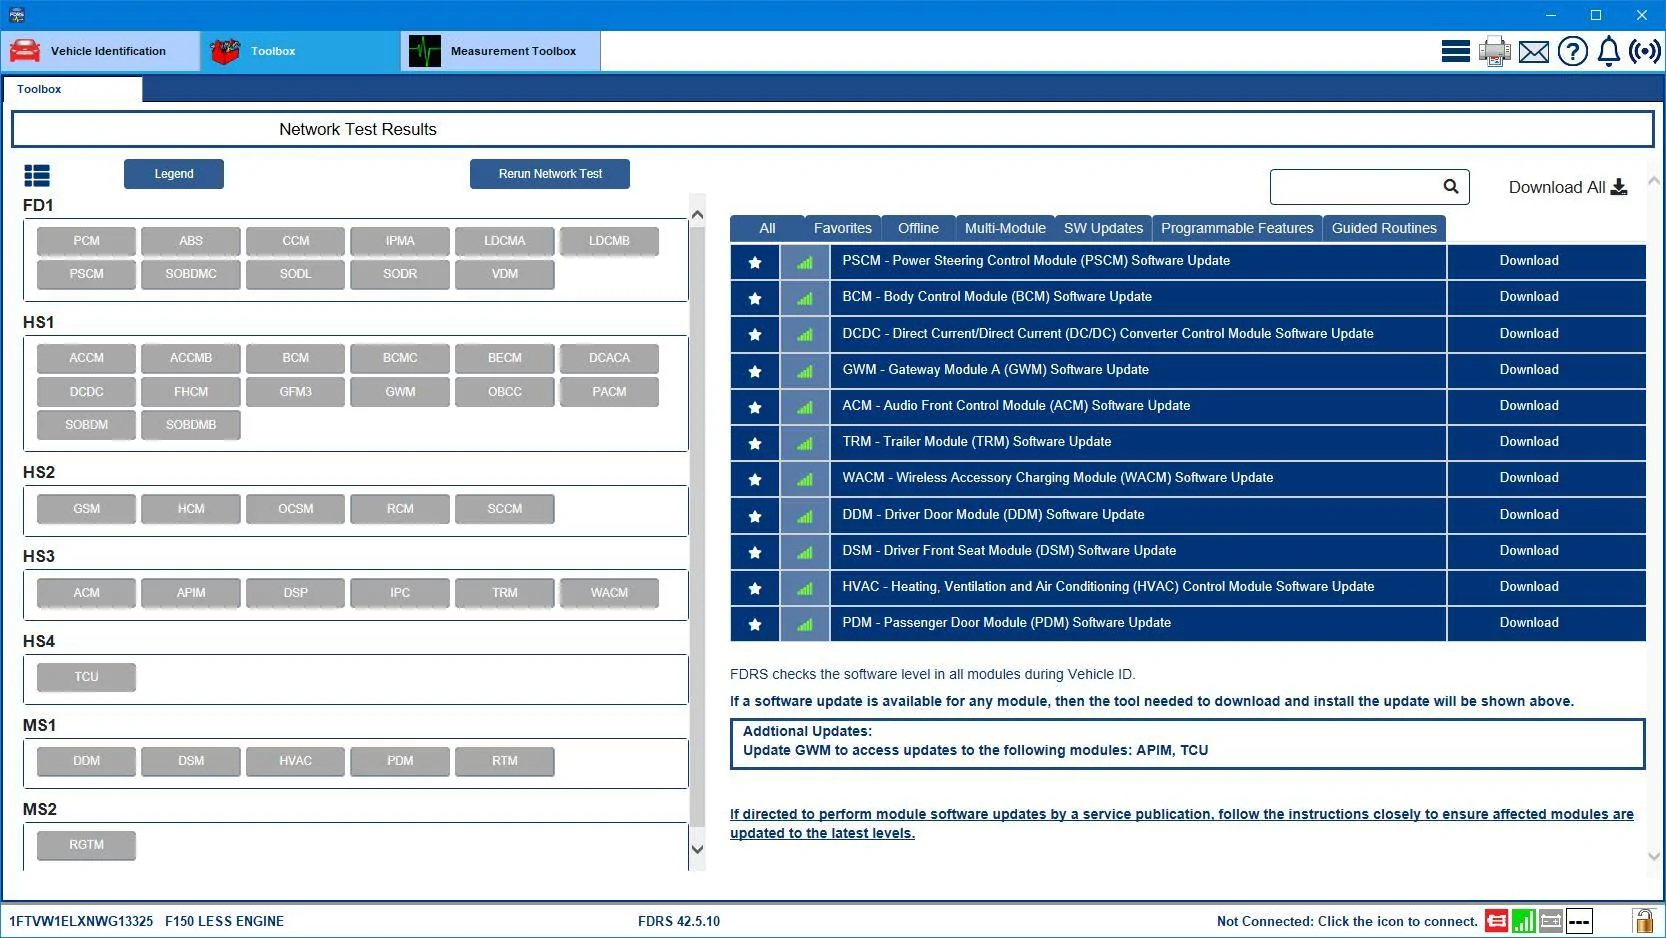Screen dimensions: 1666x938
Task: Select the Guided Routines tab
Action: (1384, 228)
